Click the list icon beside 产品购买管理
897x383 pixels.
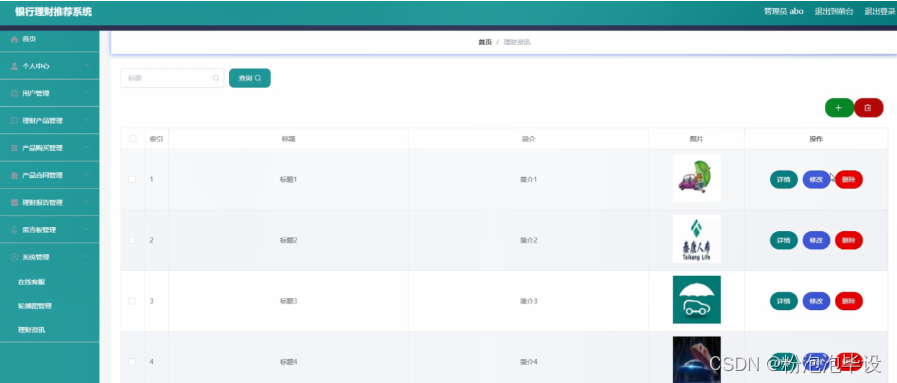coord(15,148)
